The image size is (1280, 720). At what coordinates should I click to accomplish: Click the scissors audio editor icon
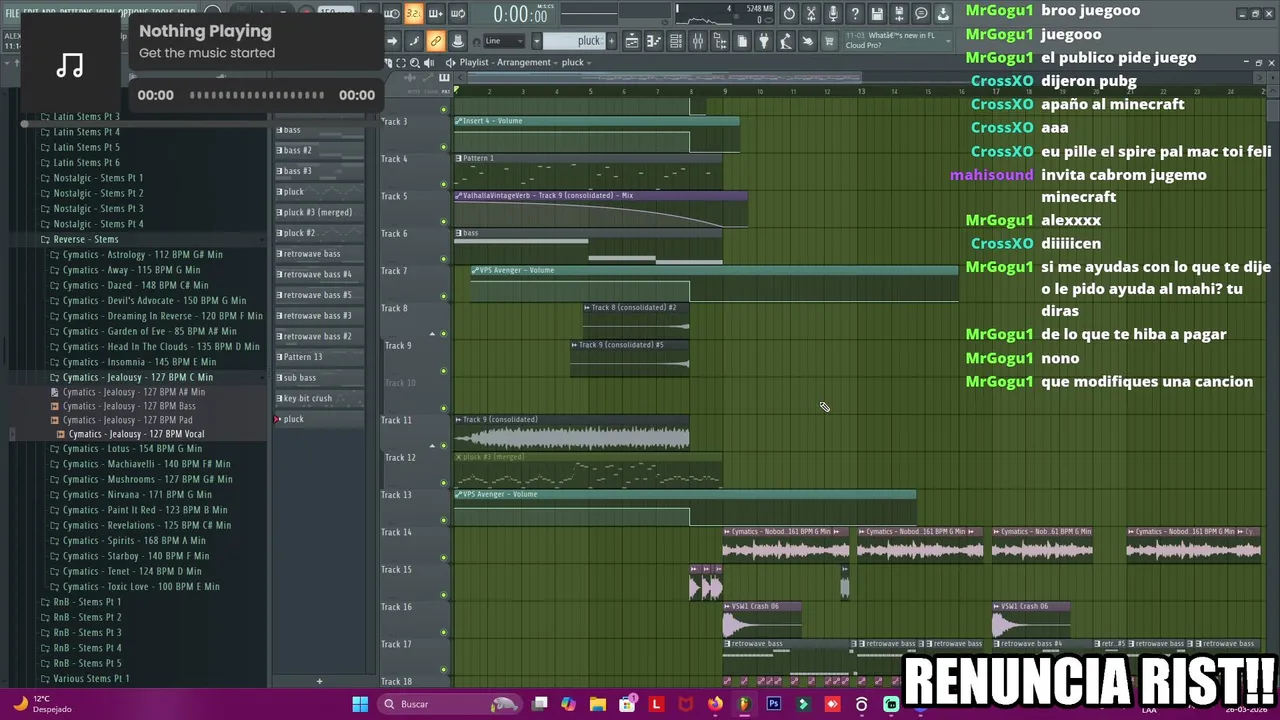[811, 14]
